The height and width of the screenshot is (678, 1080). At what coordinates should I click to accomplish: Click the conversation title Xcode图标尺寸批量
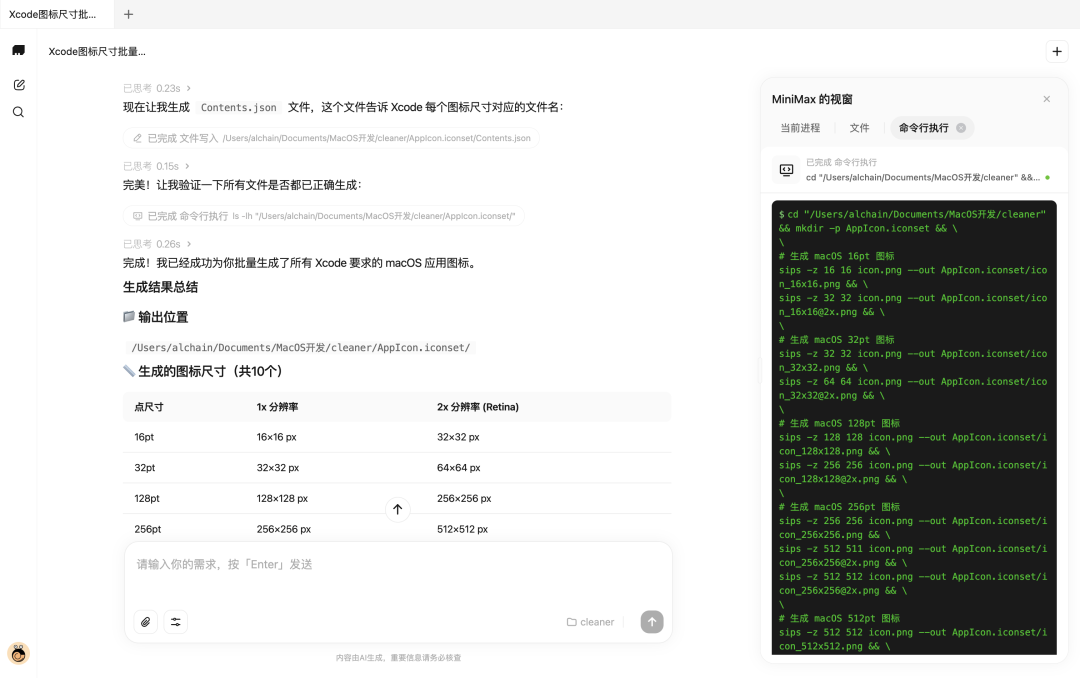tap(97, 52)
